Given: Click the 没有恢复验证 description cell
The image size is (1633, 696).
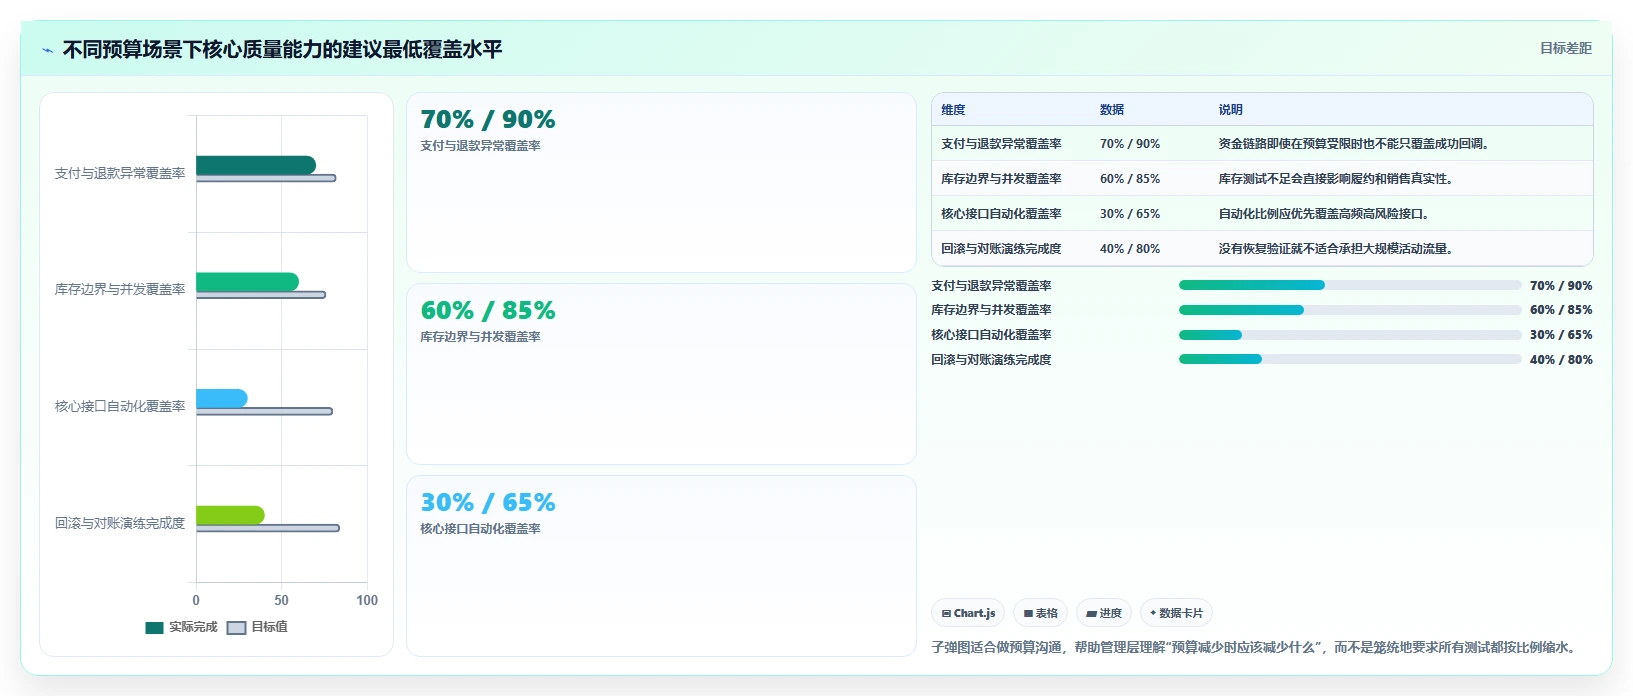Looking at the screenshot, I should tap(1336, 249).
